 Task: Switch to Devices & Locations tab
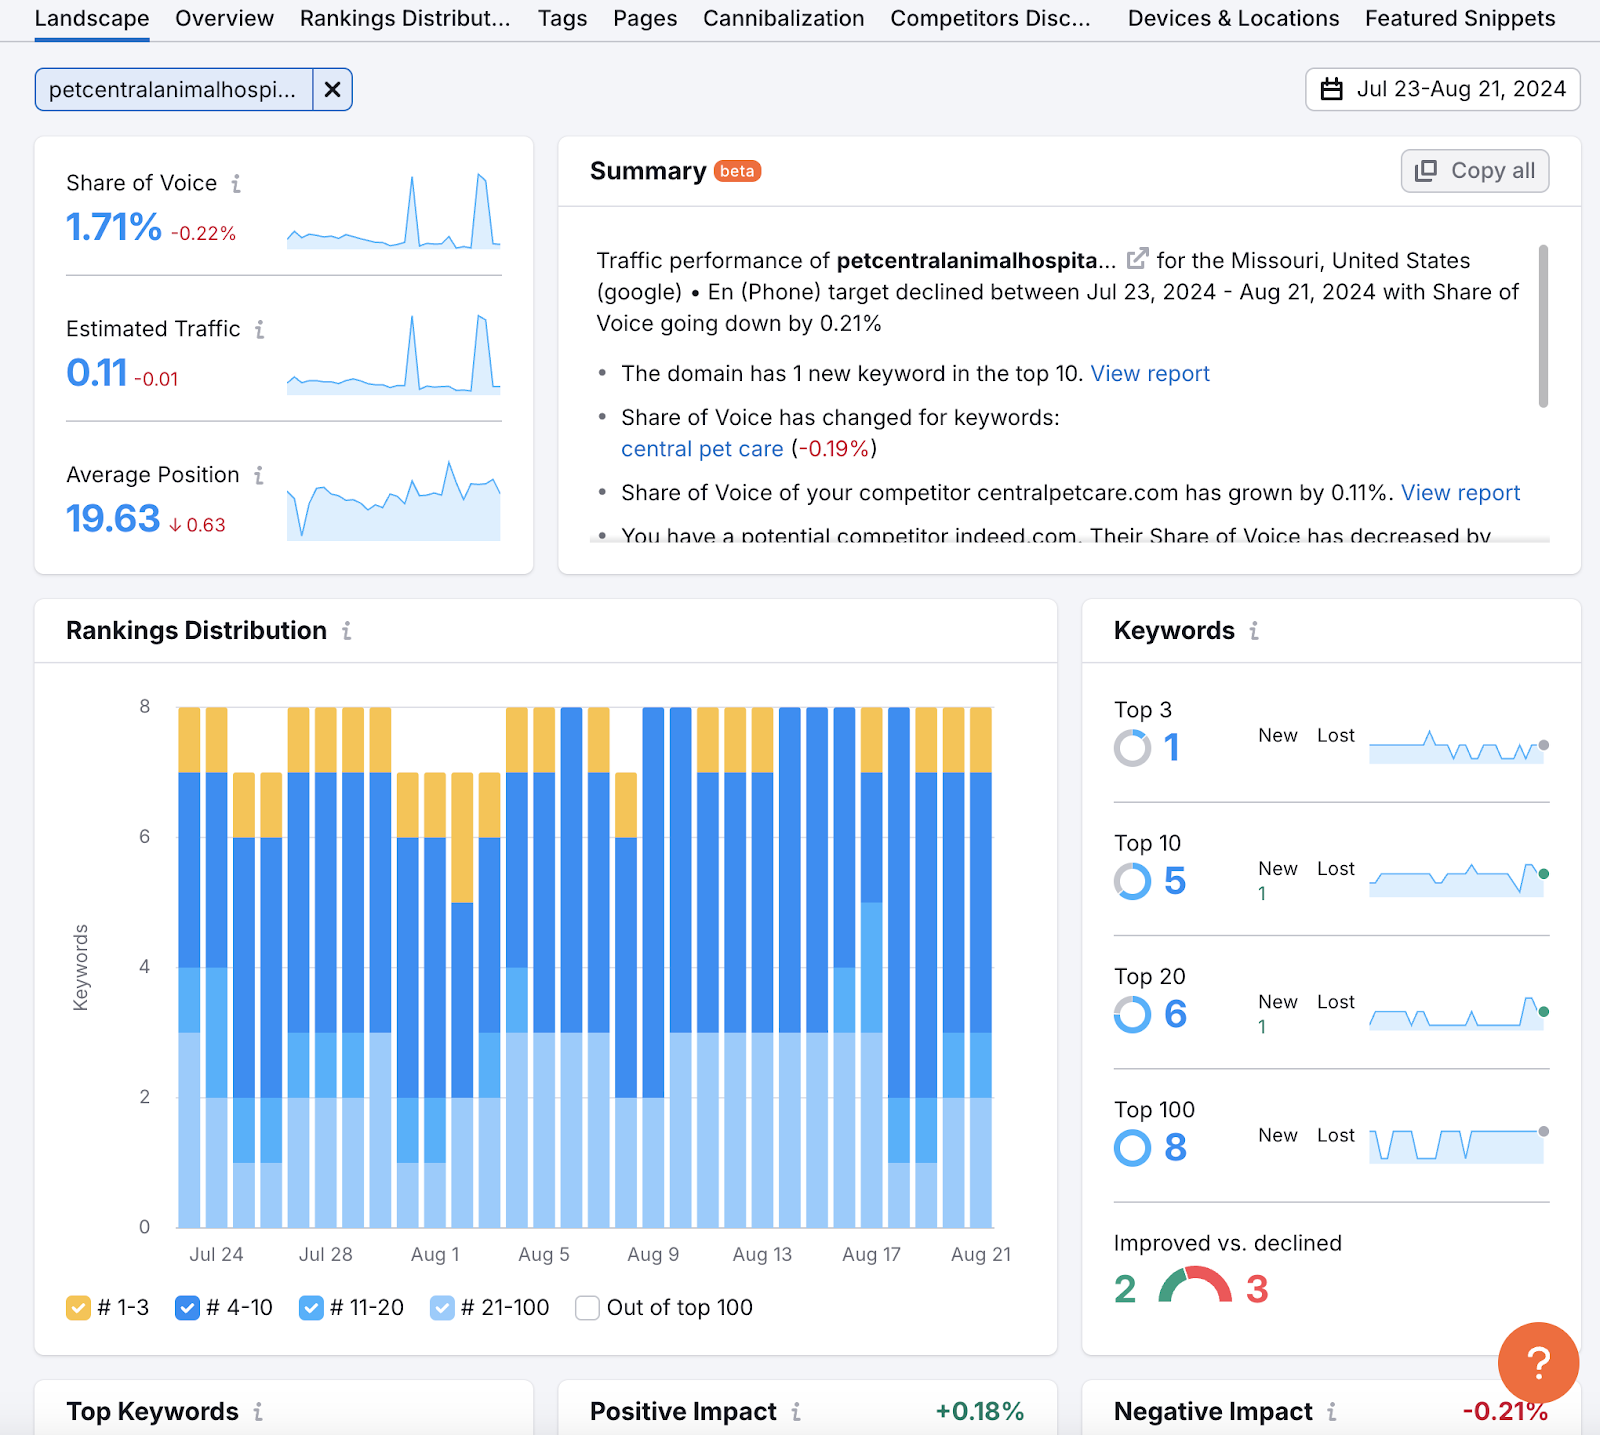point(1233,19)
